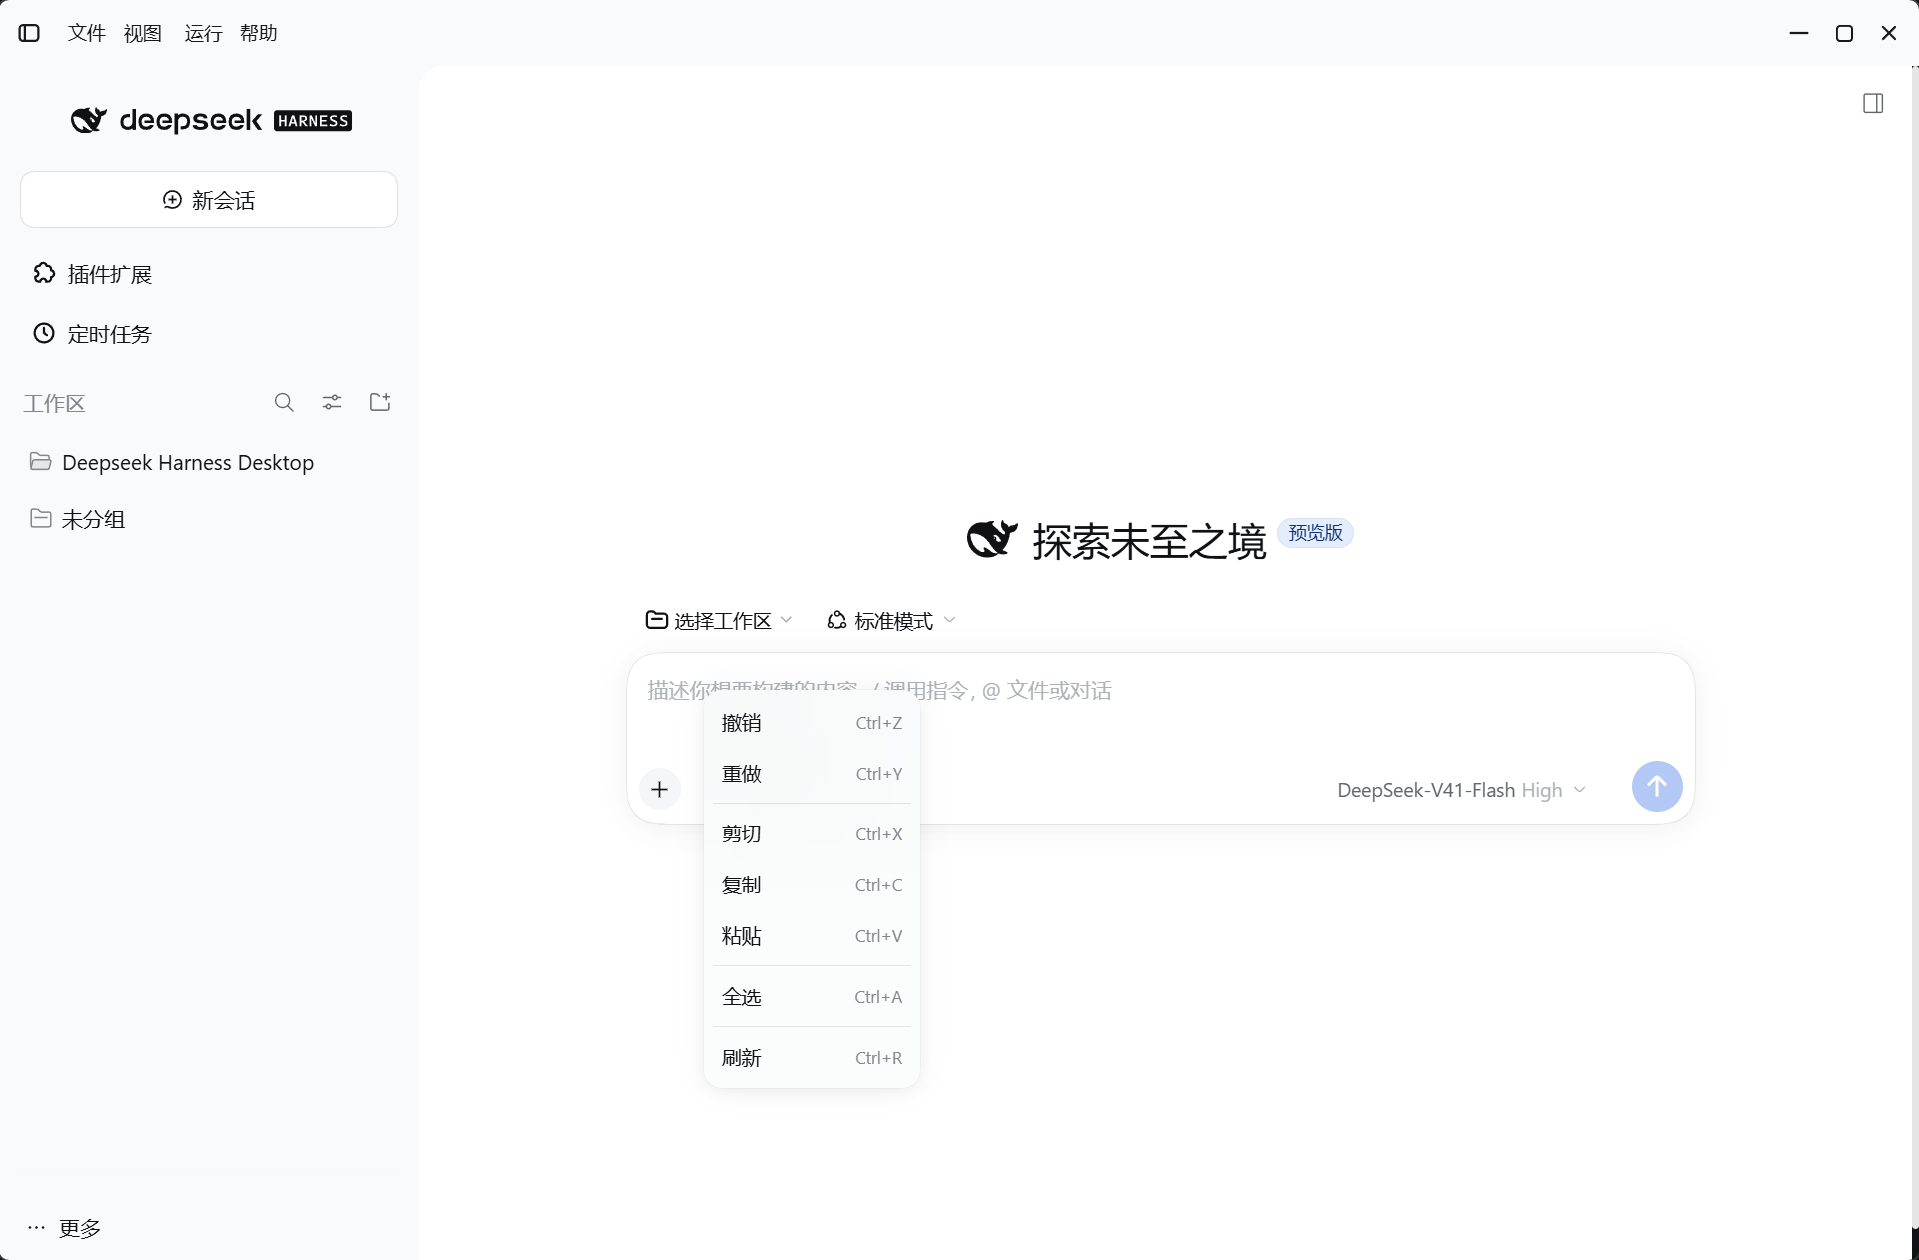Open 插件扩展 plugin extensions

tap(209, 274)
